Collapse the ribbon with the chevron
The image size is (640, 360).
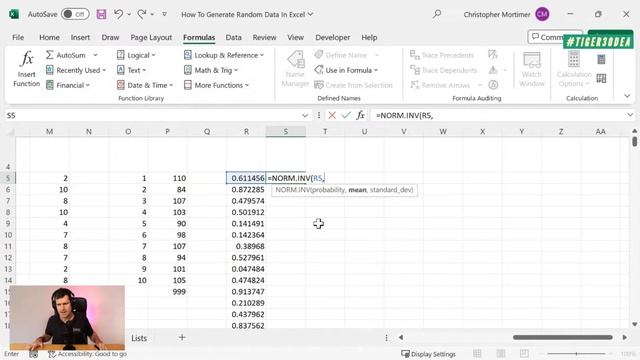click(x=627, y=96)
